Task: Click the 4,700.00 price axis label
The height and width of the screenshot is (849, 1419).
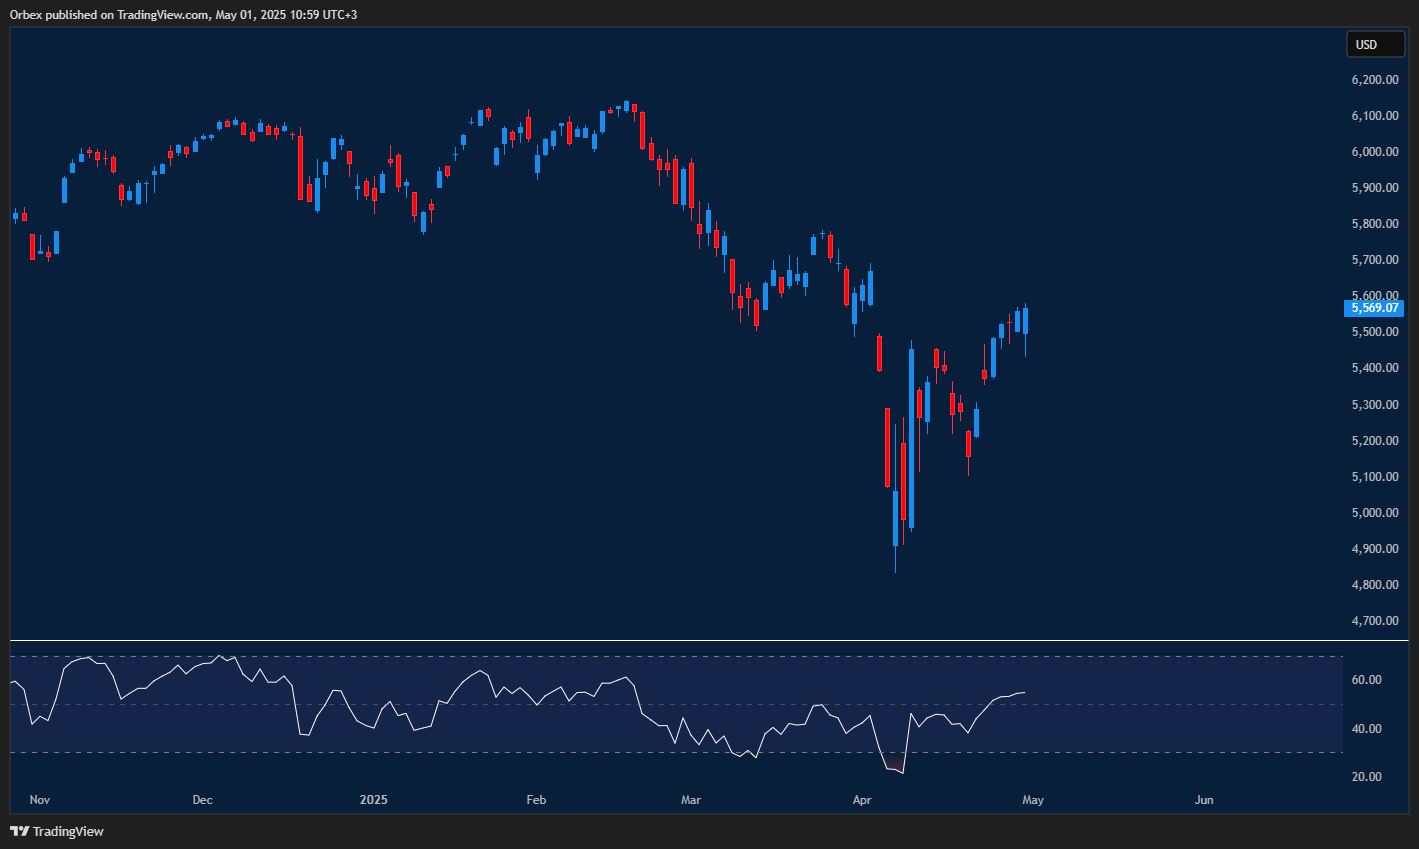Action: coord(1373,621)
